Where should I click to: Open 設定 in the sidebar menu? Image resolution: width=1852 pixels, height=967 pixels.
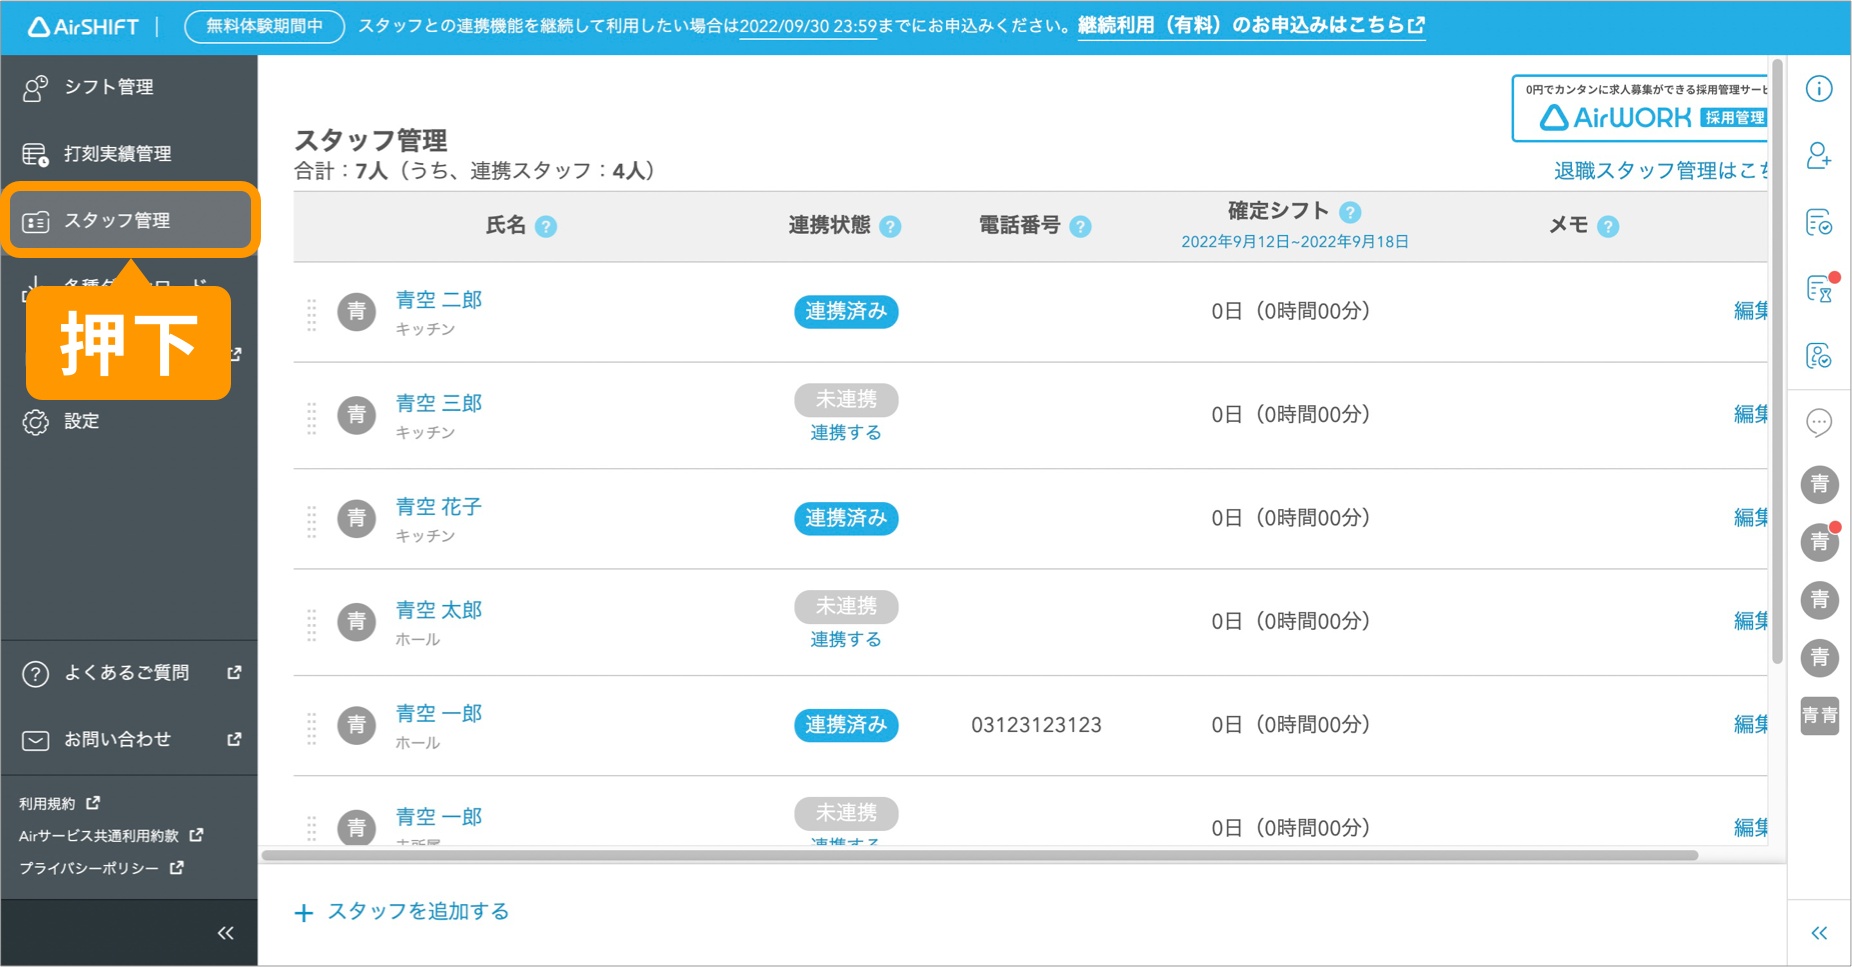pos(82,421)
